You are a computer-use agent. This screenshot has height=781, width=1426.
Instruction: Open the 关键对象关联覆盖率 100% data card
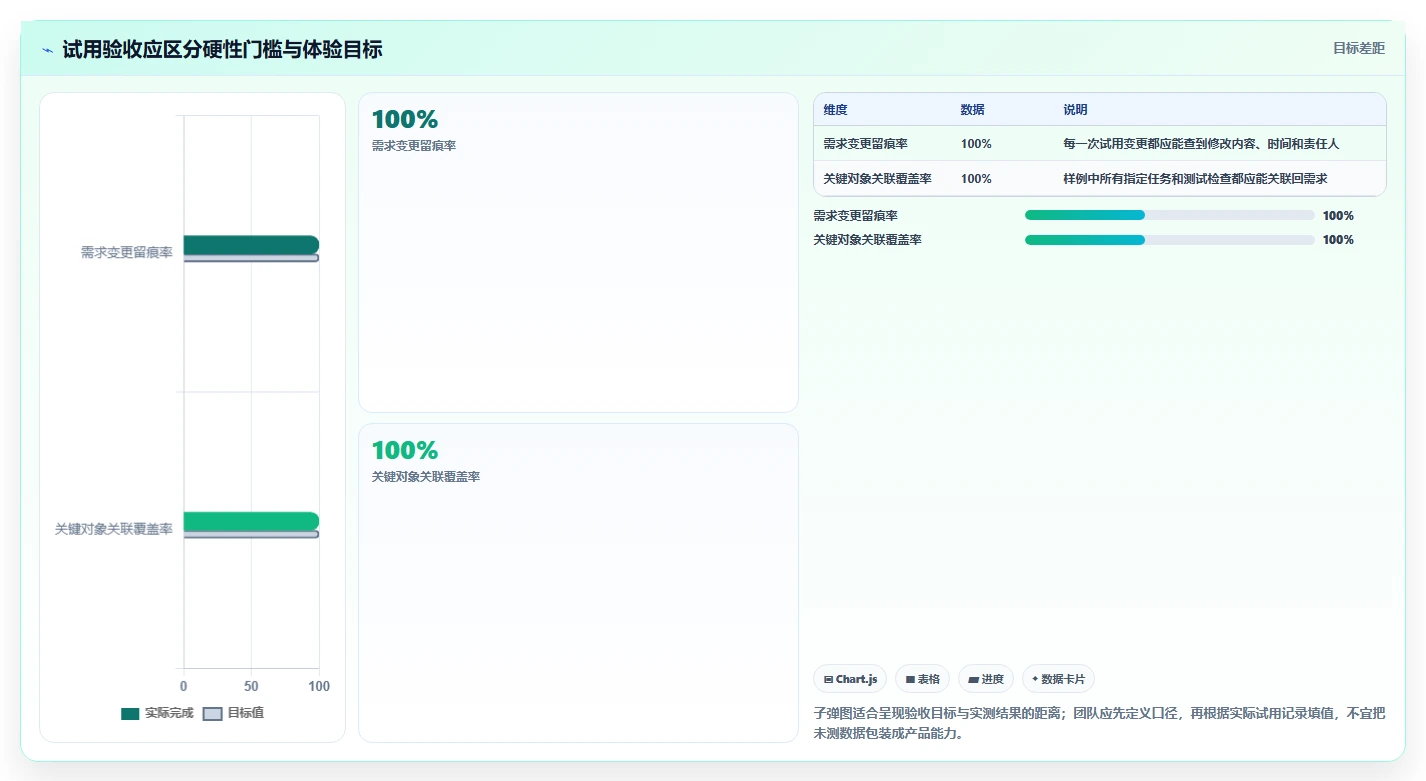tap(578, 583)
